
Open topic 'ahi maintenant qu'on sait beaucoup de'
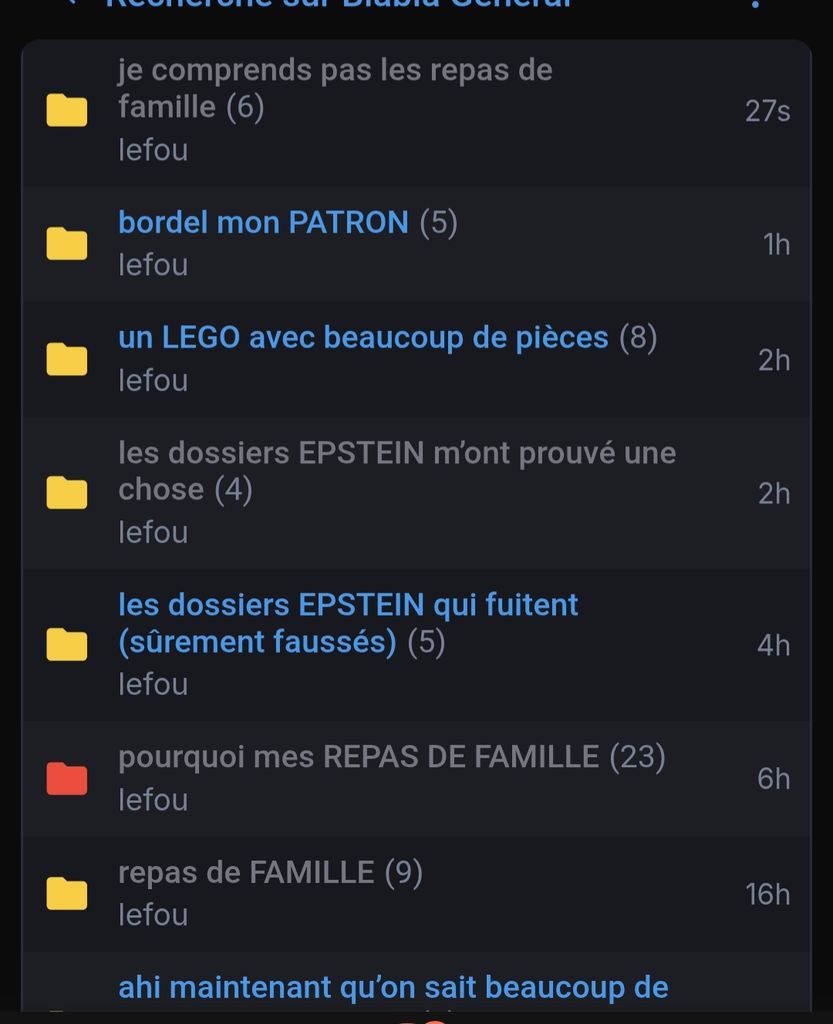pos(393,988)
